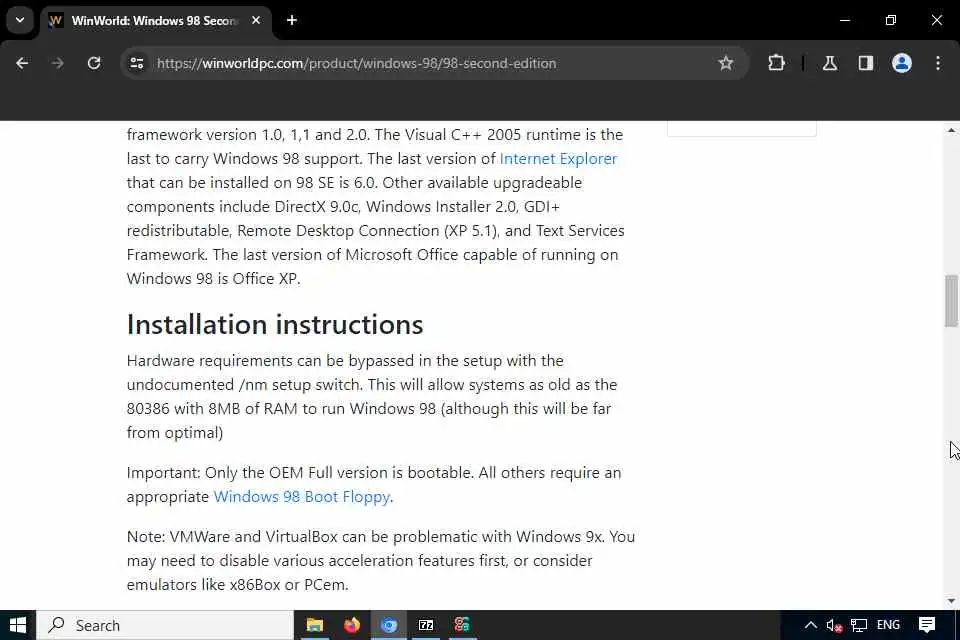Open the last pinned taskbar app

point(462,625)
